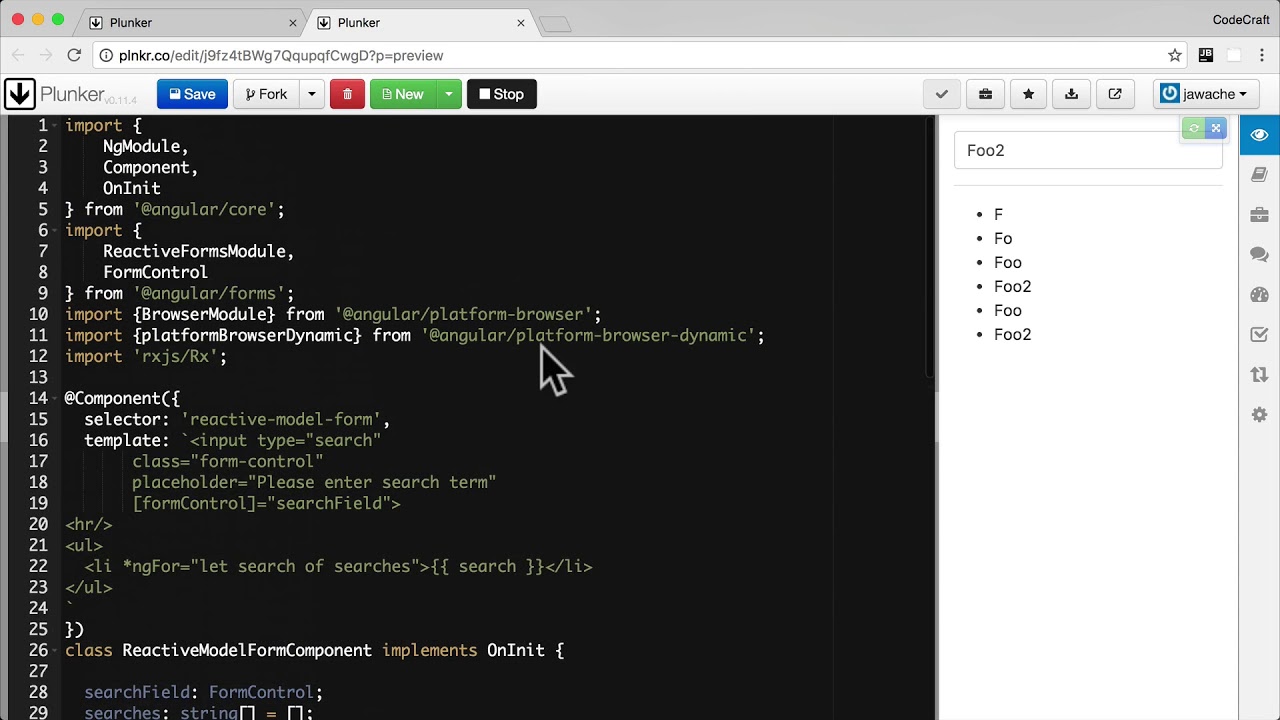This screenshot has width=1280, height=720.
Task: Click the JB browser extension icon
Action: 1206,56
